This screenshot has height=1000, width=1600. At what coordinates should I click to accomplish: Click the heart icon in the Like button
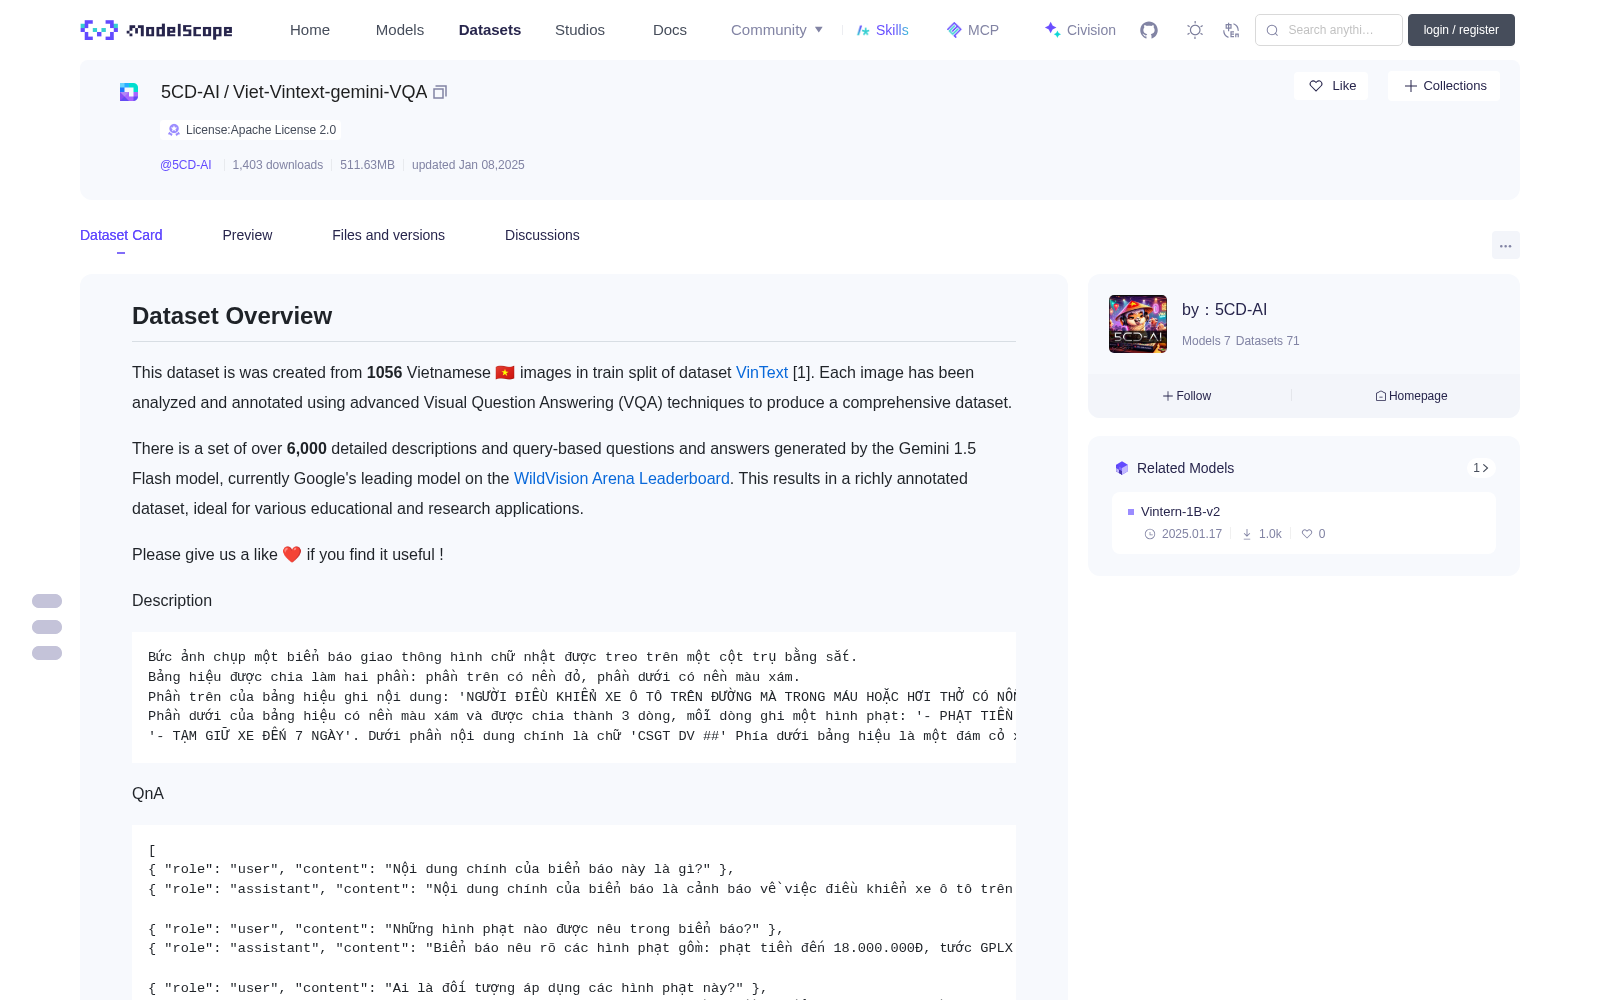point(1316,86)
